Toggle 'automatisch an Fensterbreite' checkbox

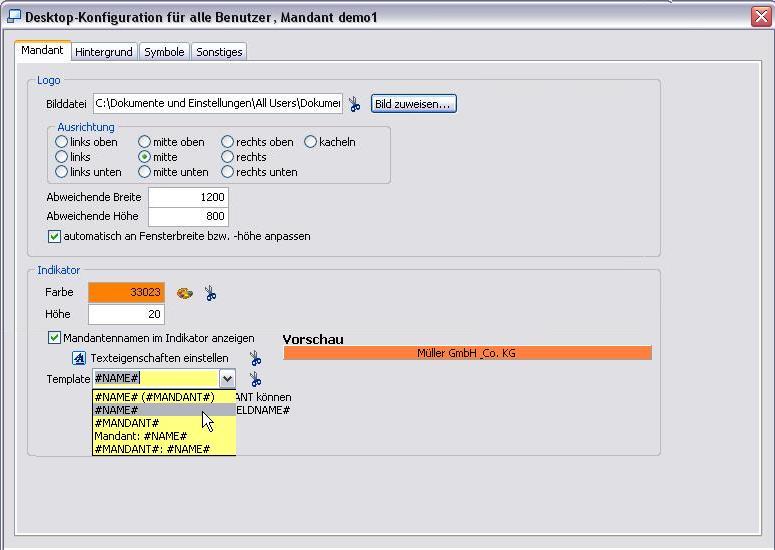[55, 237]
